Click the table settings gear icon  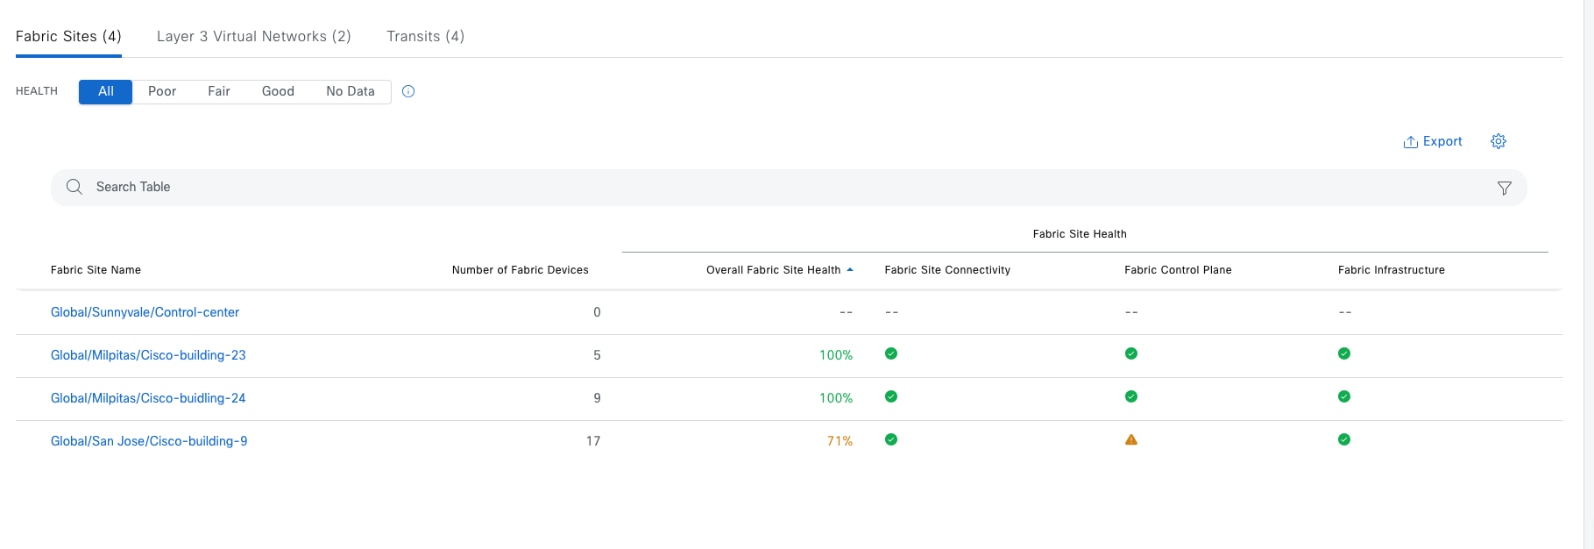(1497, 141)
